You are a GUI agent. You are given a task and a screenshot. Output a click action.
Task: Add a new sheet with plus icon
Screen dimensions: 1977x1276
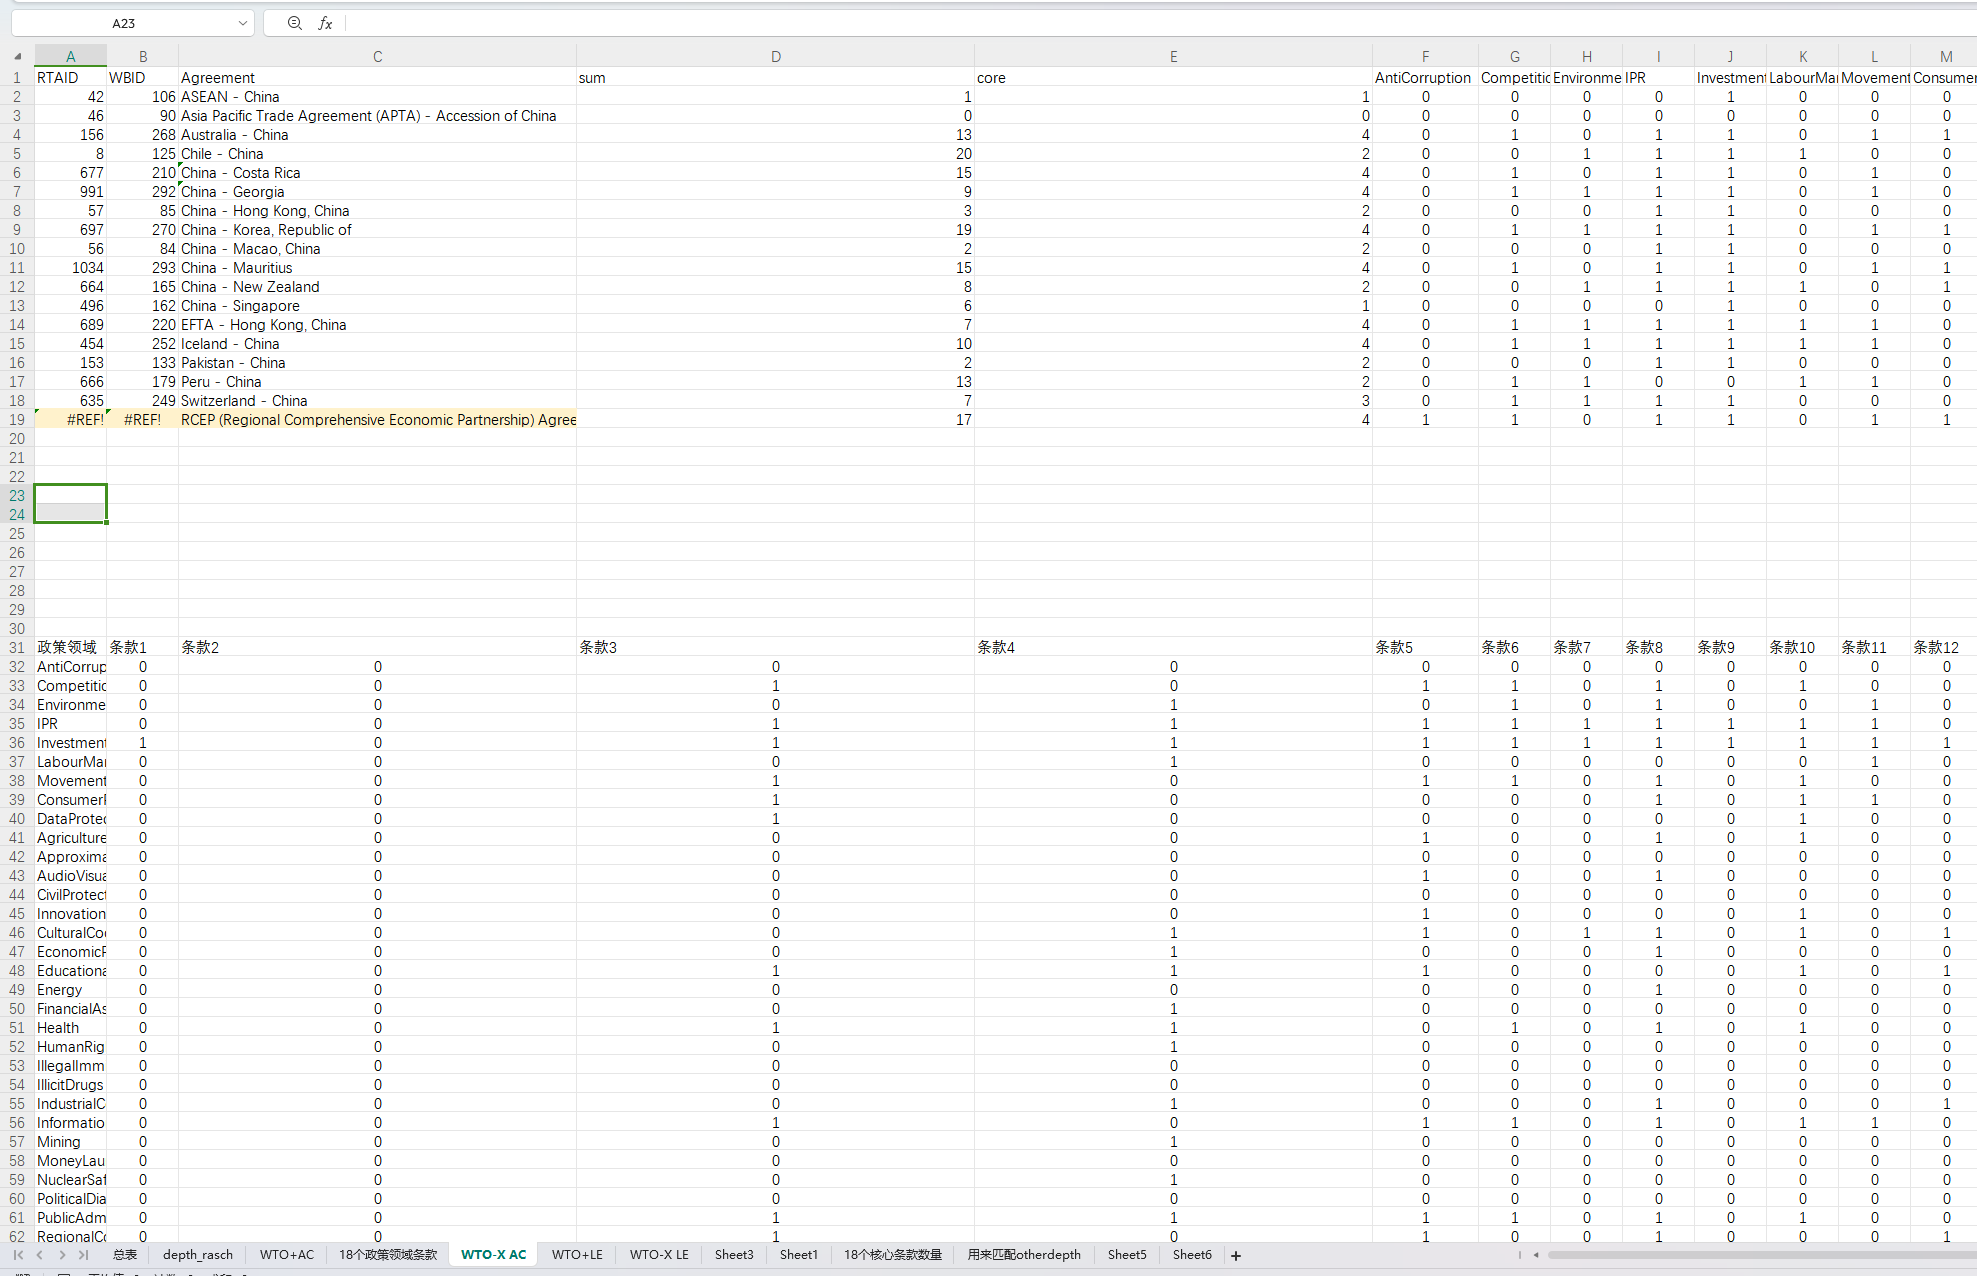click(1236, 1256)
